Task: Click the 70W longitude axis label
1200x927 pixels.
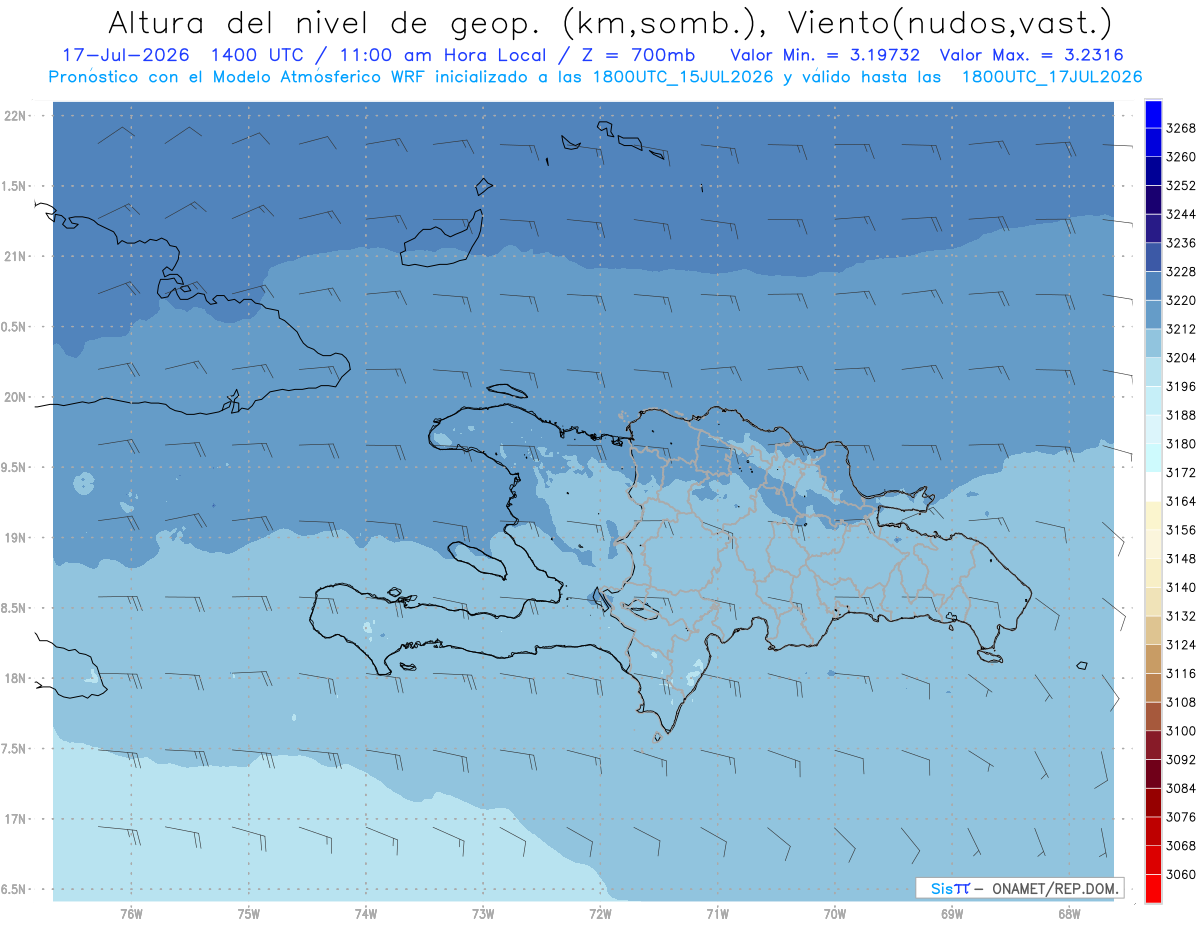Action: click(835, 914)
